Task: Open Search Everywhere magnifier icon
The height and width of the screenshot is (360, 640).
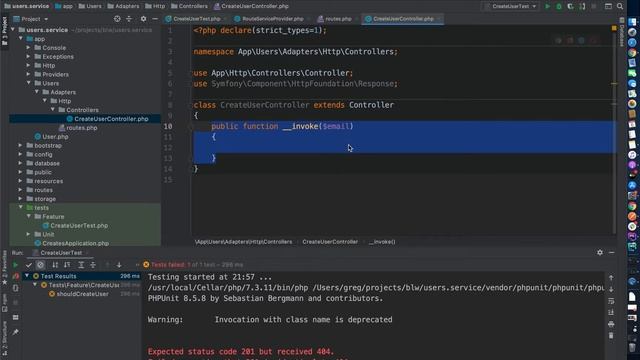Action: (620, 7)
